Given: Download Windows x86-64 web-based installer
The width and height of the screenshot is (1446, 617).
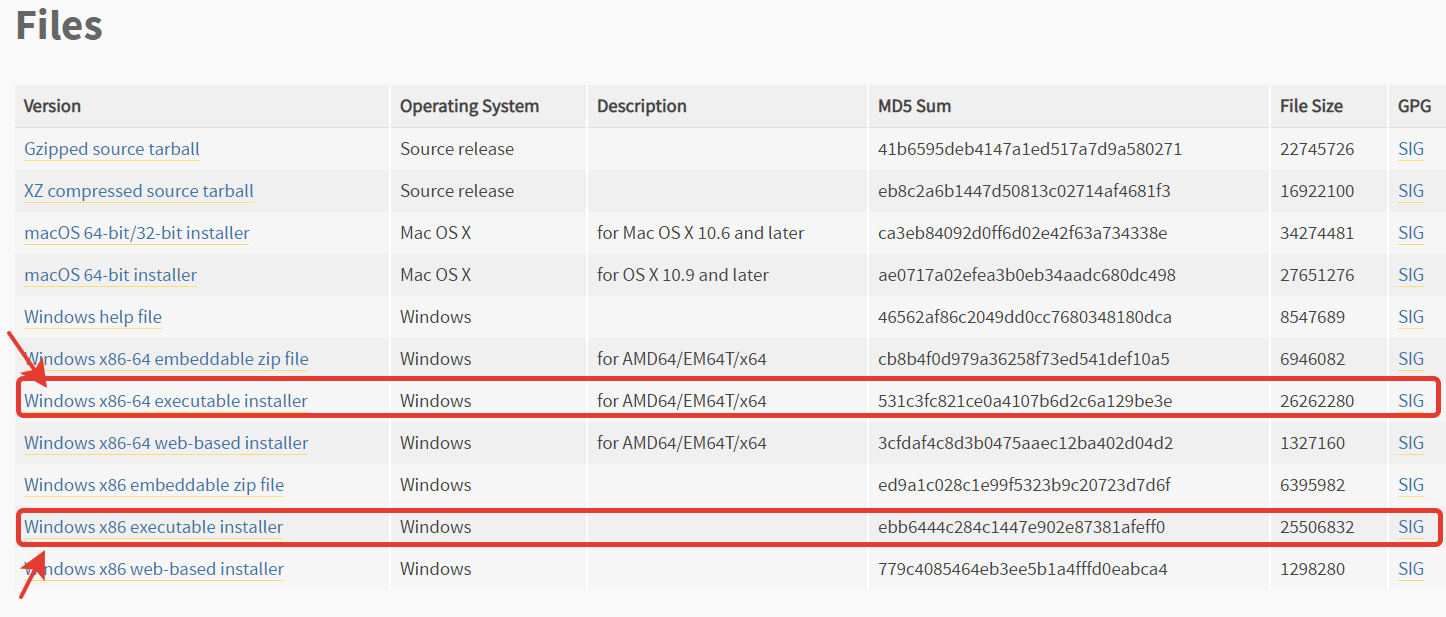Looking at the screenshot, I should click(x=166, y=443).
